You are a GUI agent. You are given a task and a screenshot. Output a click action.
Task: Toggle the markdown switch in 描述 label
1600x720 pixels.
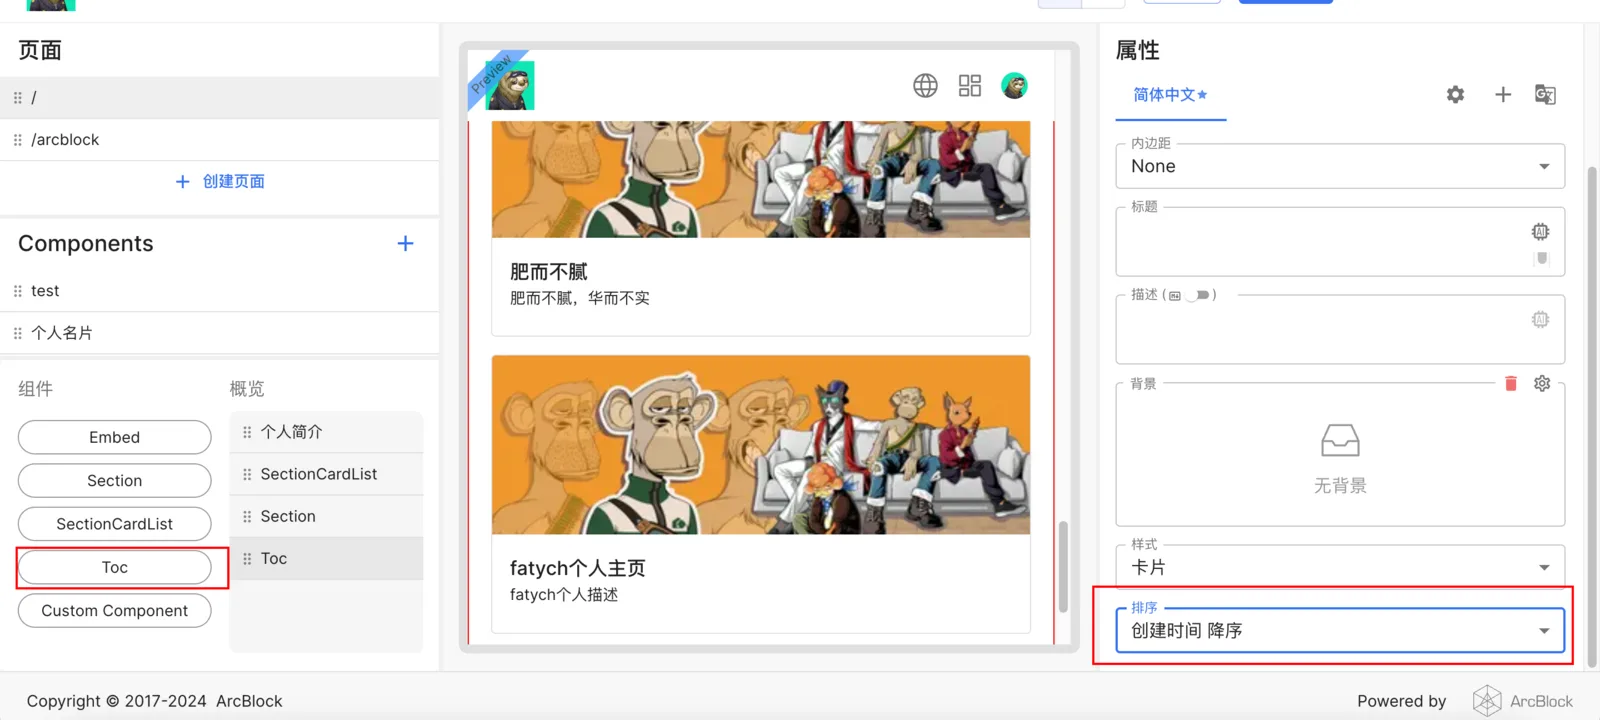[1198, 295]
